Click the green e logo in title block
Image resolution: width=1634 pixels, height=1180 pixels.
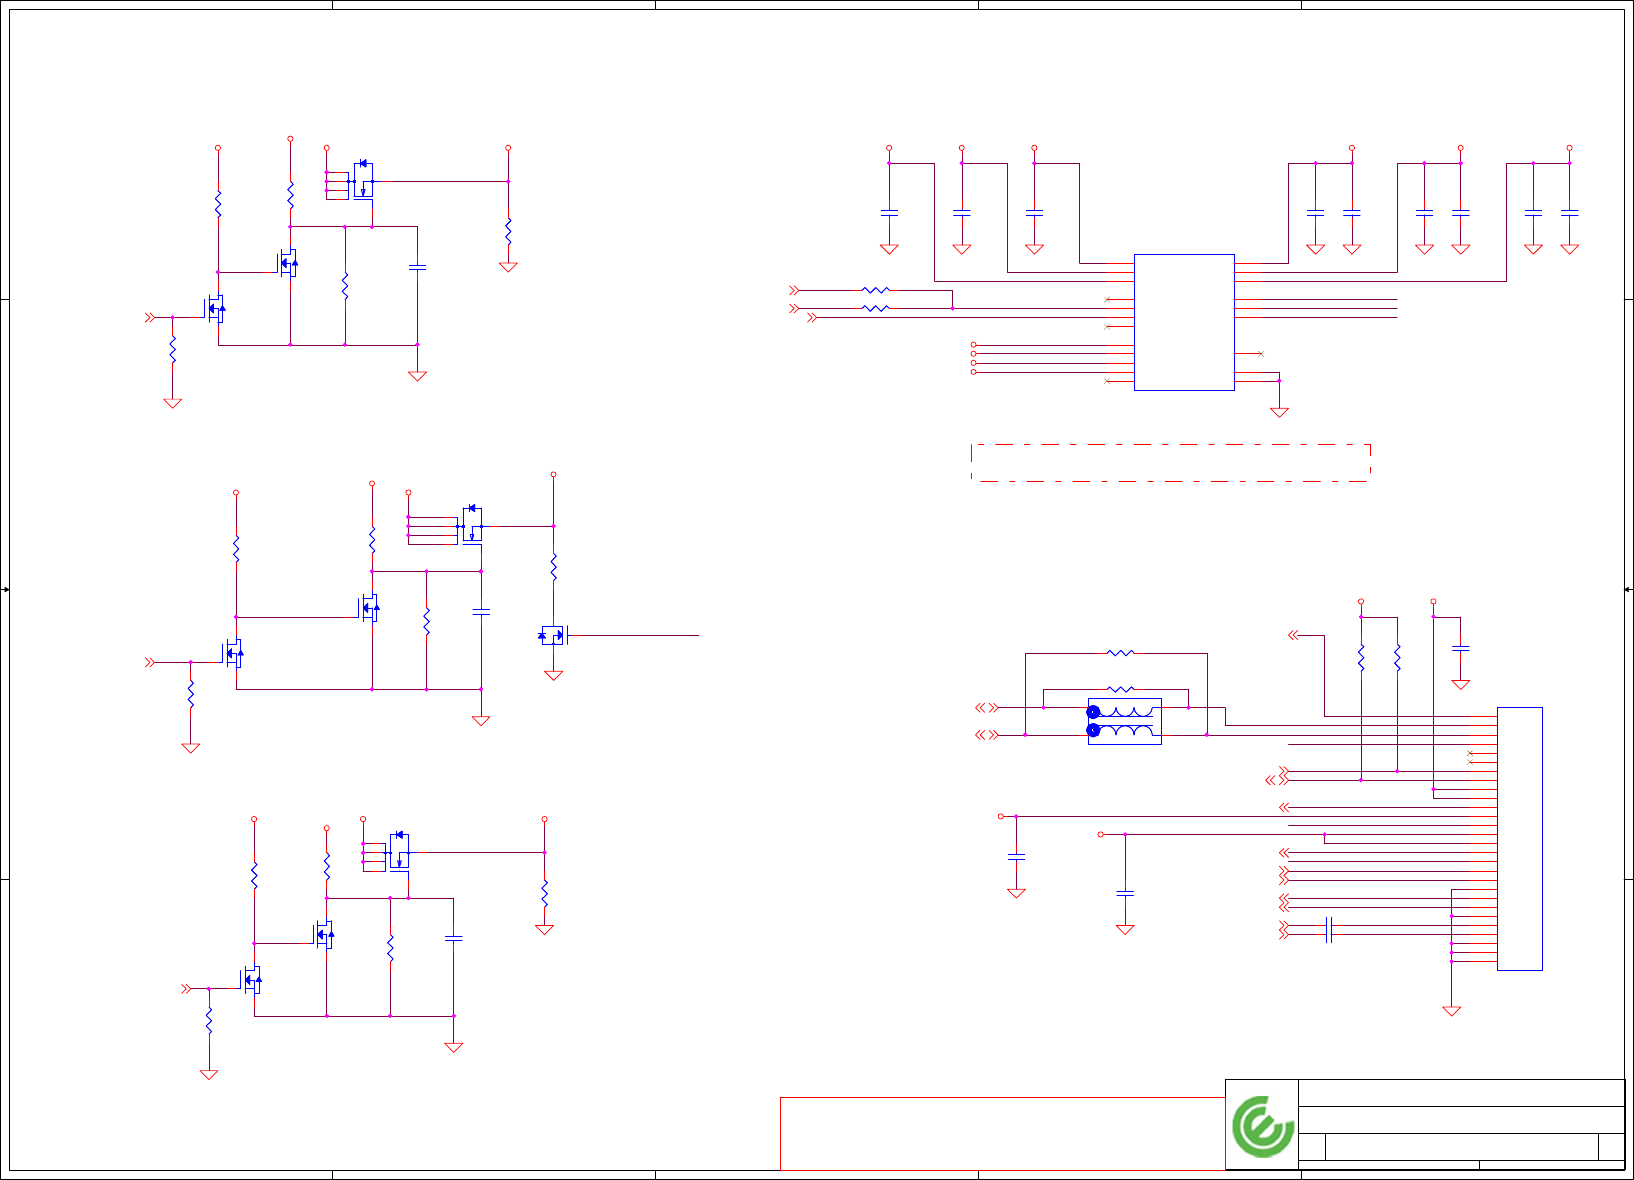1262,1126
